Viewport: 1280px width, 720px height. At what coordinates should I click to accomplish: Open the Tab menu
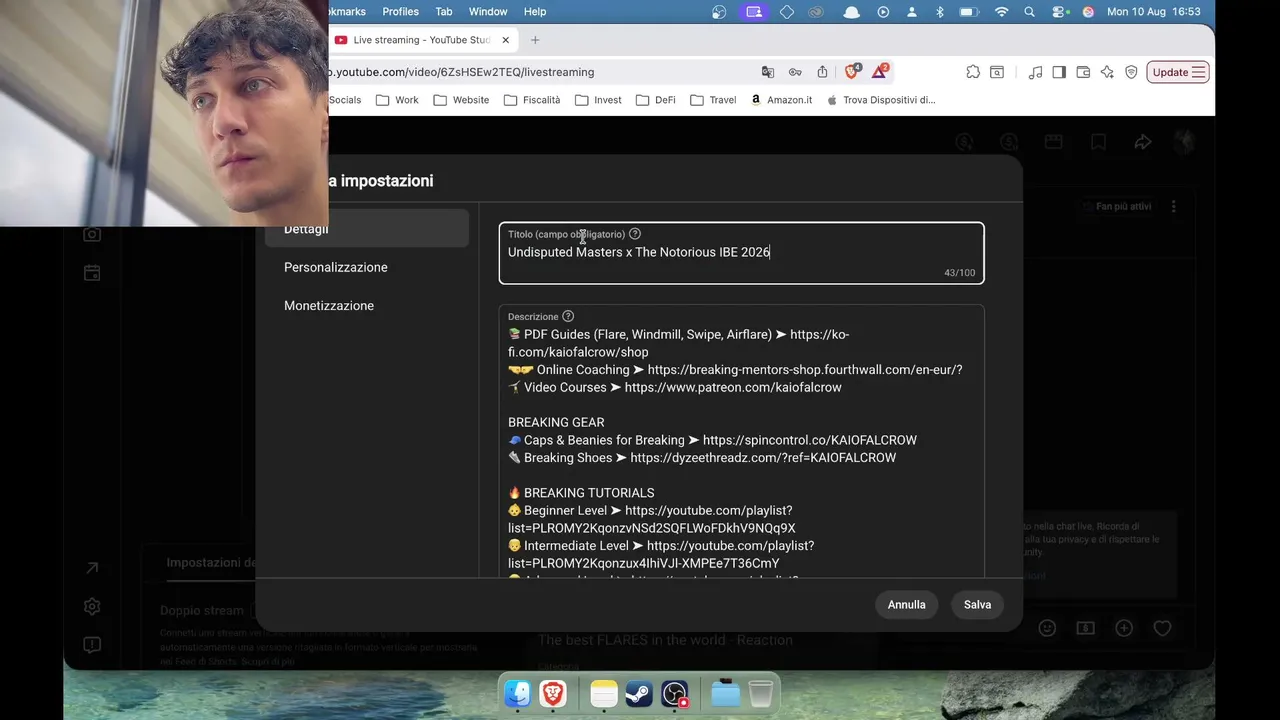click(x=444, y=12)
